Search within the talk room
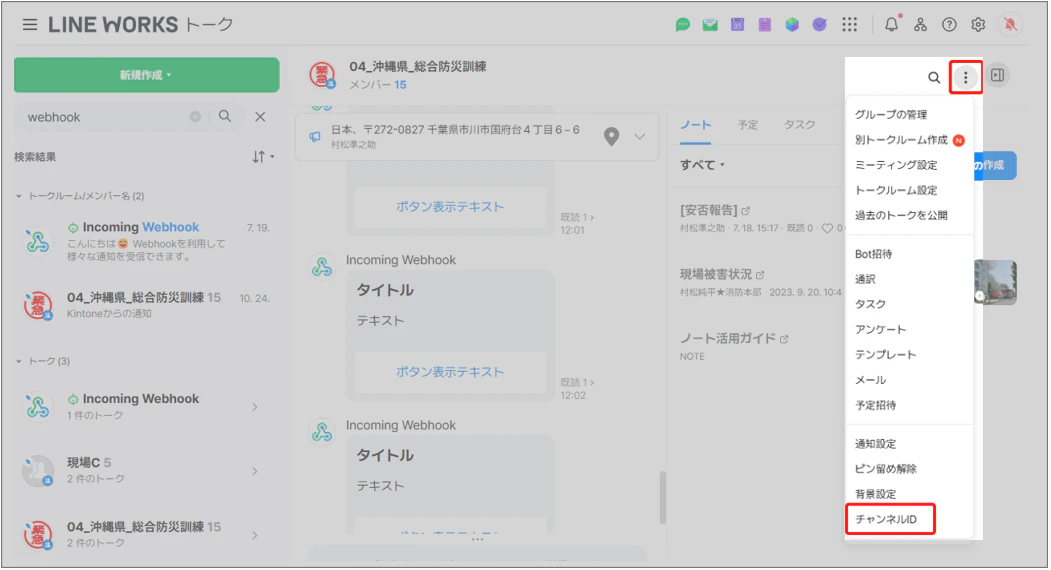Image resolution: width=1051 pixels, height=570 pixels. (934, 77)
